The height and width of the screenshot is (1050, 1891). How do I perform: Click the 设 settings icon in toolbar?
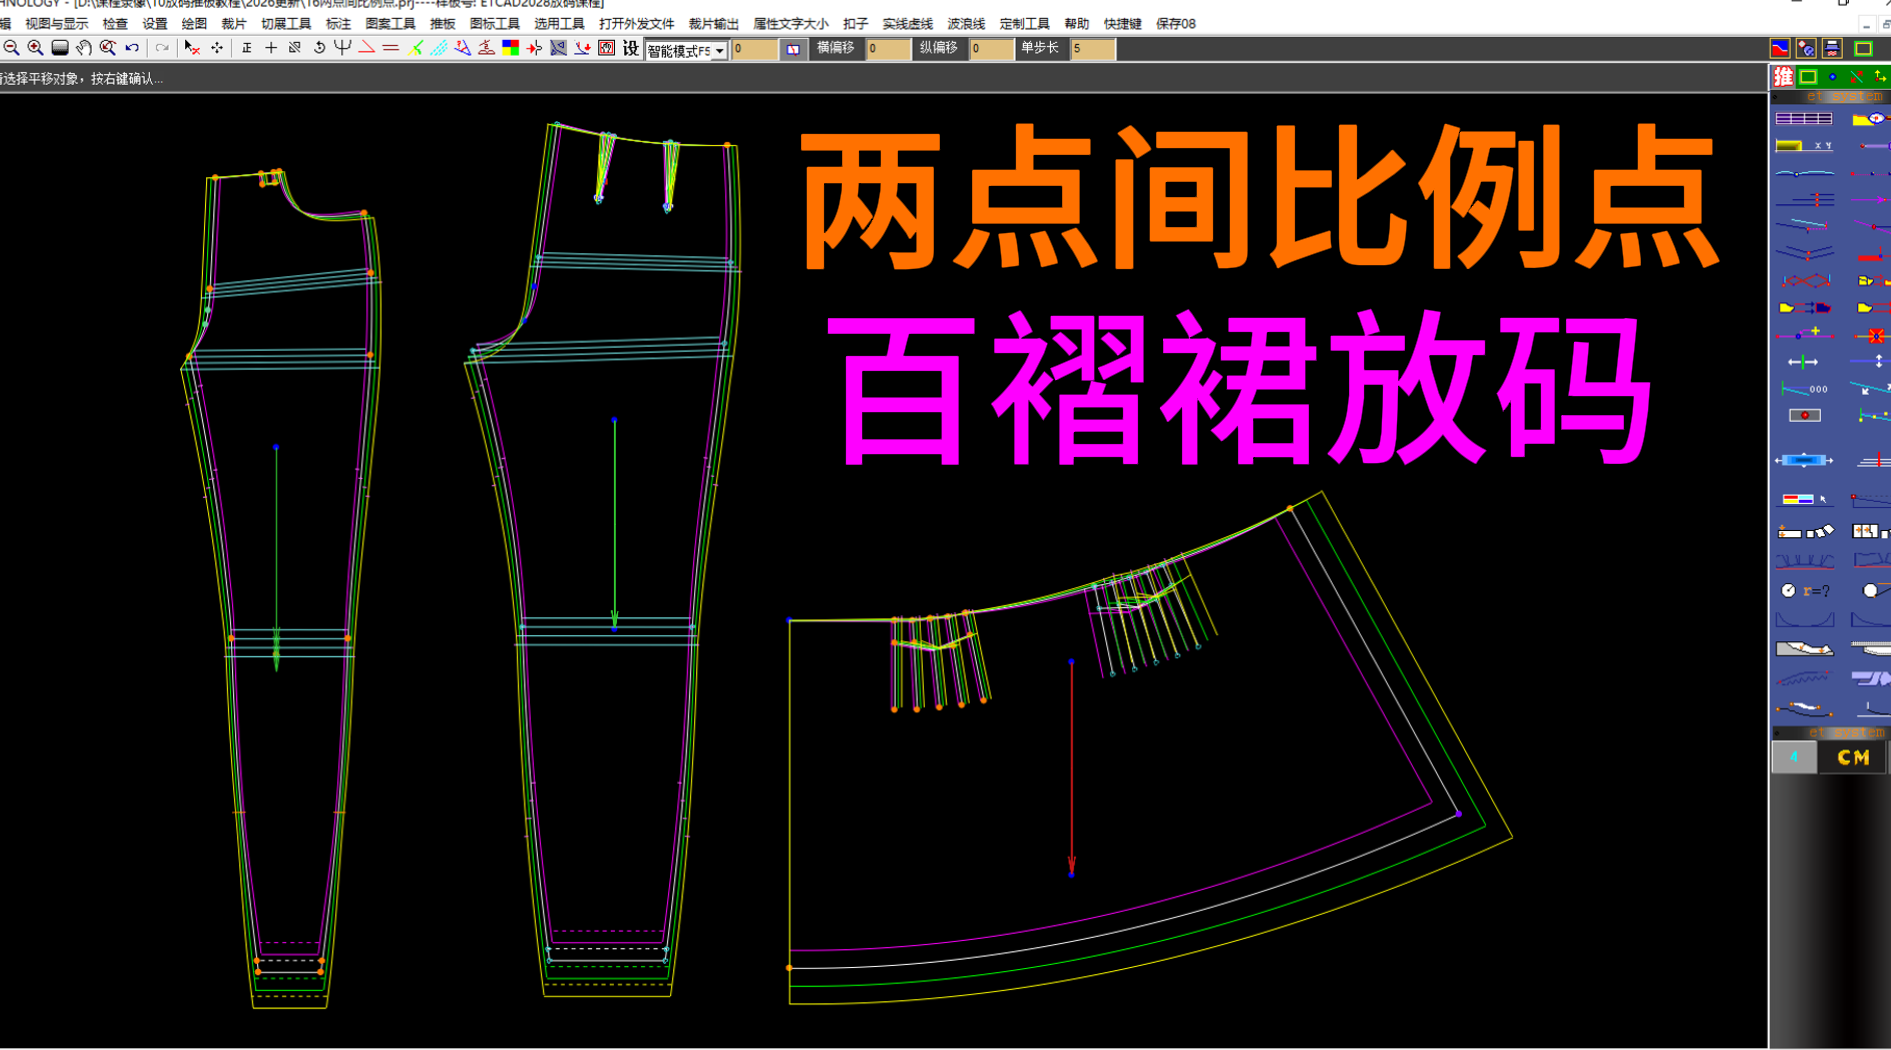point(631,48)
